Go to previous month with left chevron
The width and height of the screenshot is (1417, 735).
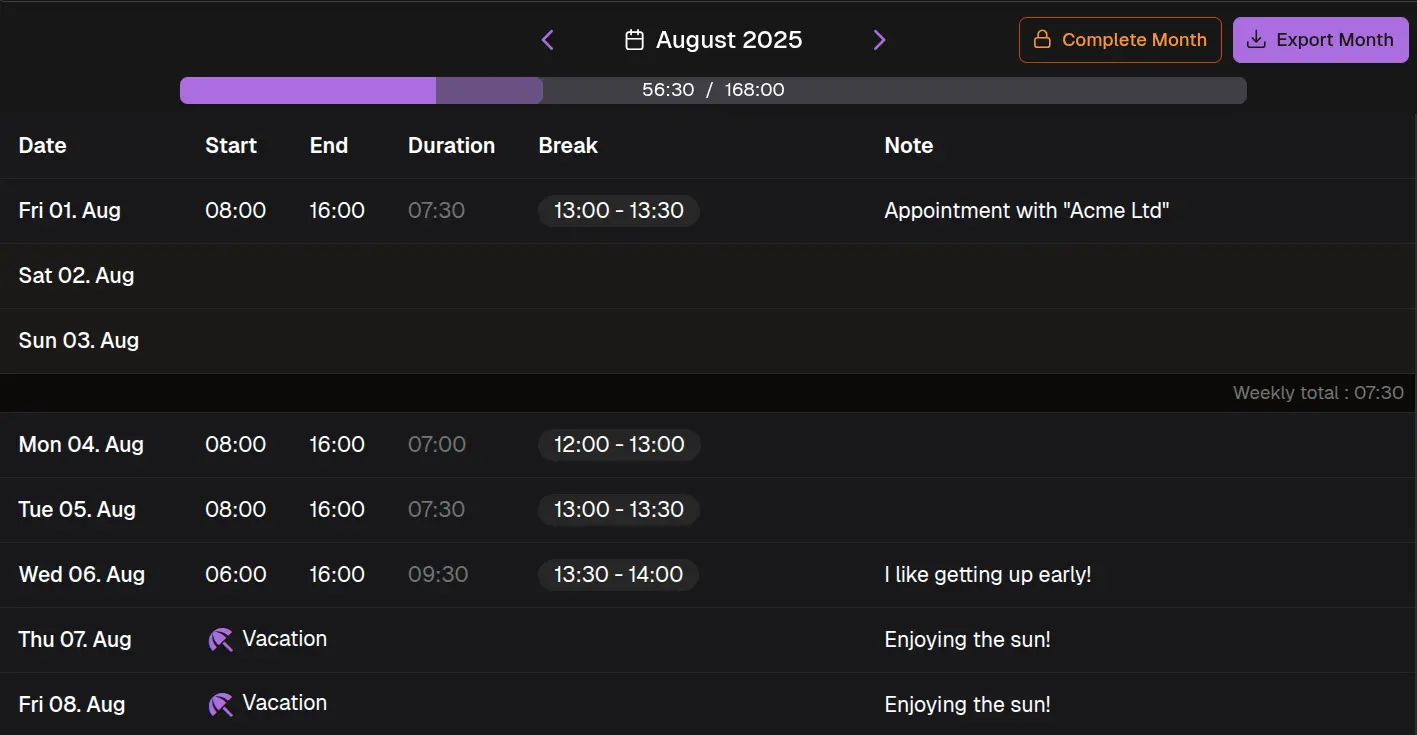(547, 40)
